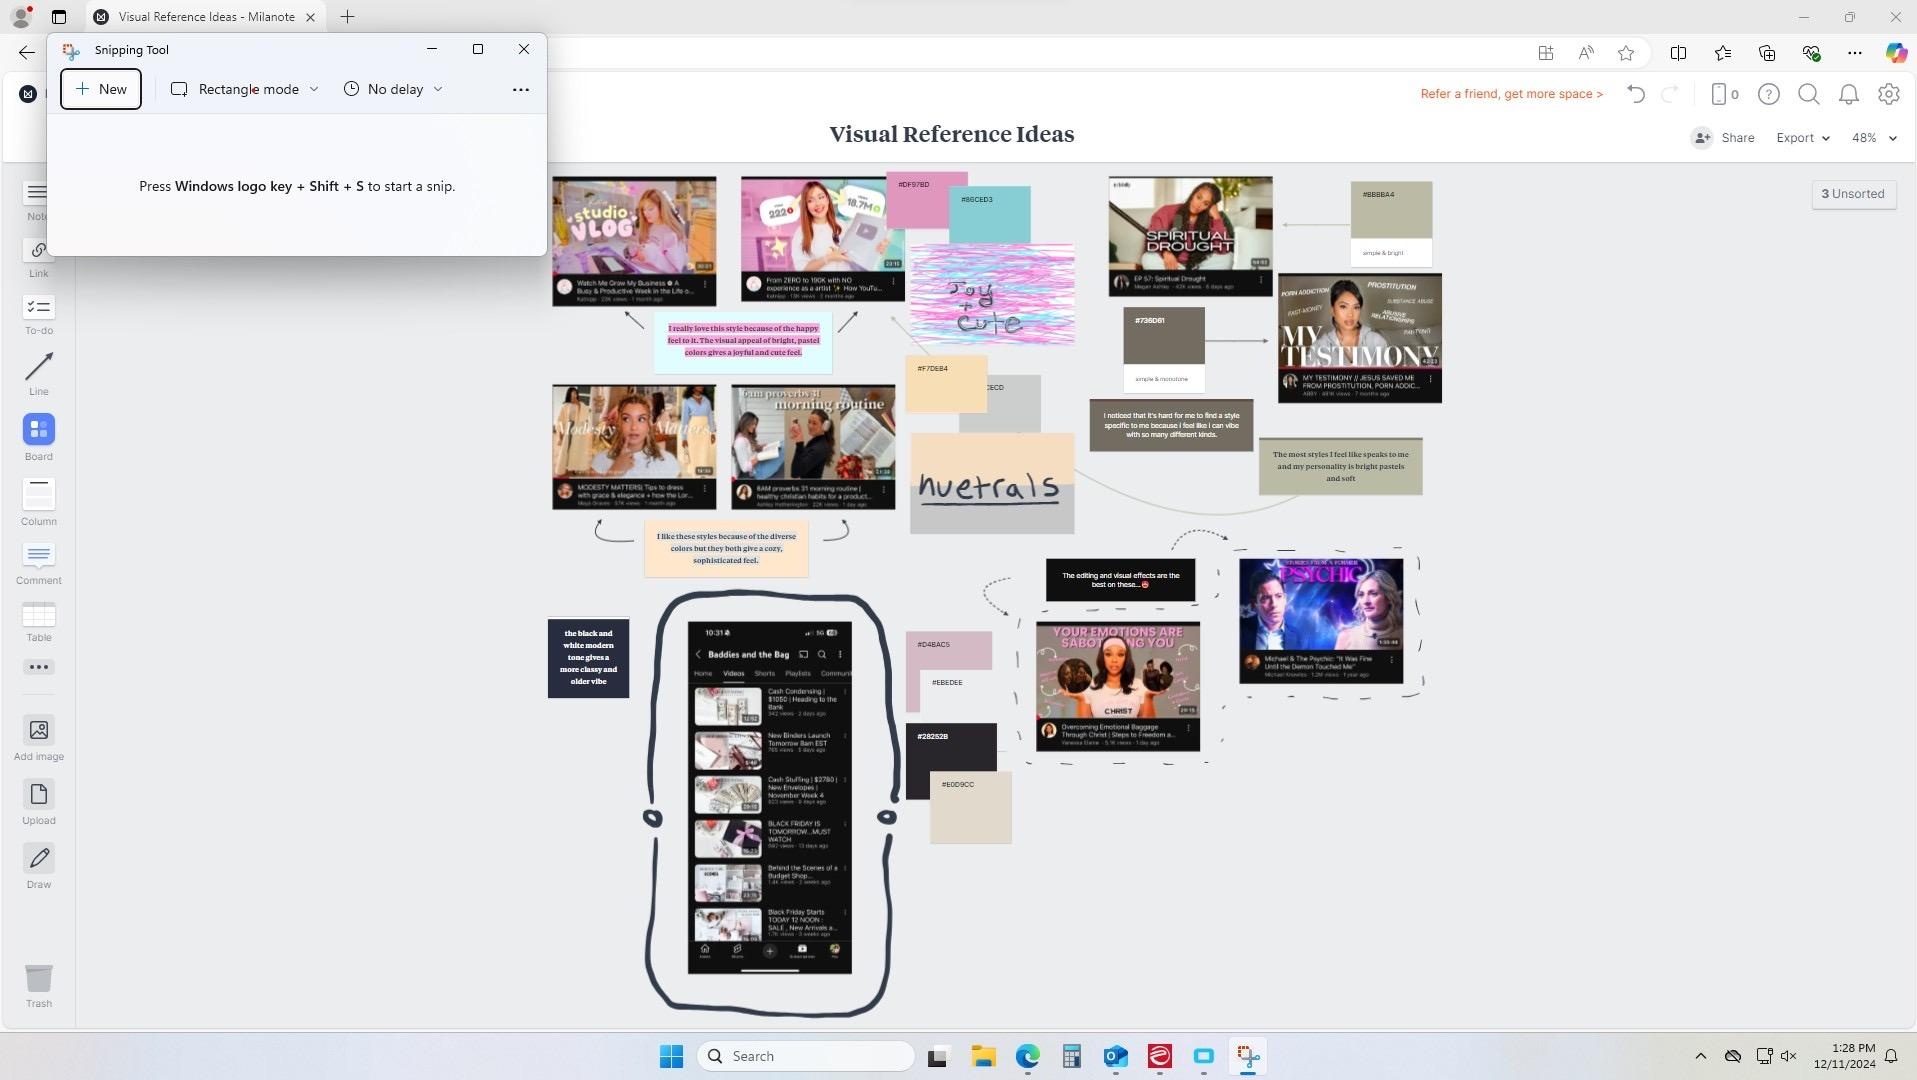Open the 48% zoom dropdown
1917x1080 pixels.
(x=1874, y=138)
